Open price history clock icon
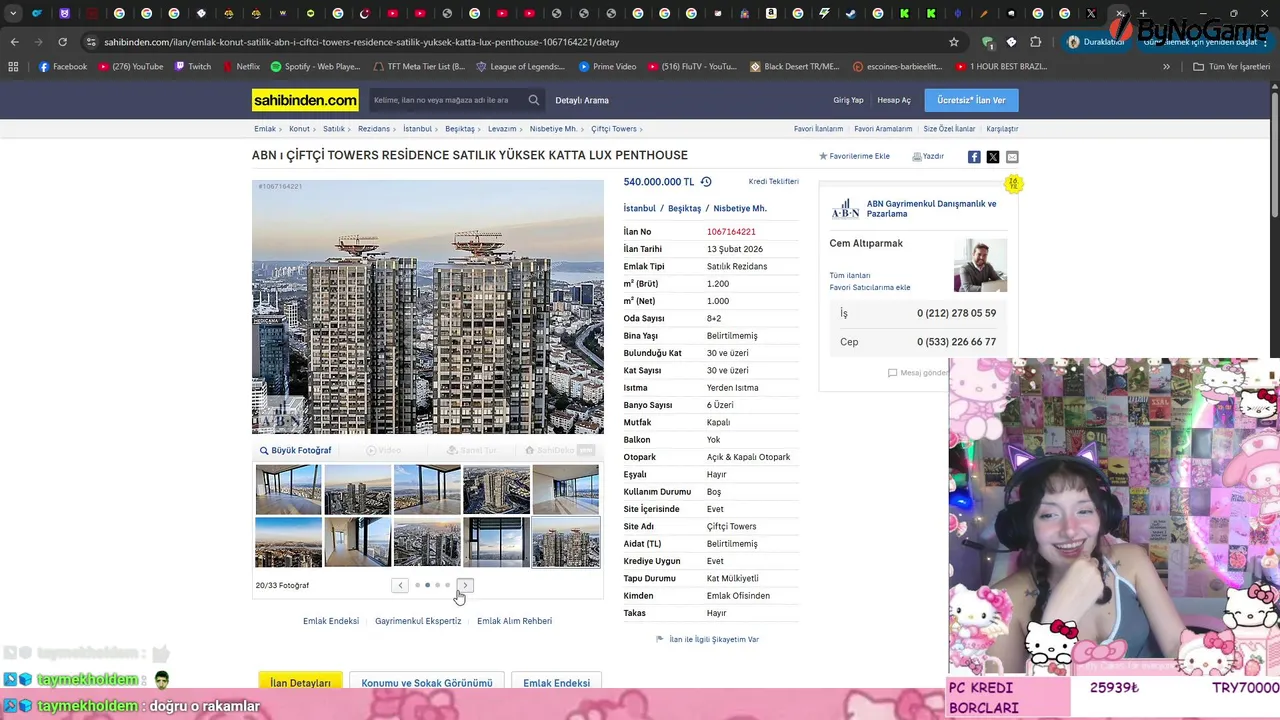Image resolution: width=1280 pixels, height=720 pixels. pos(706,182)
